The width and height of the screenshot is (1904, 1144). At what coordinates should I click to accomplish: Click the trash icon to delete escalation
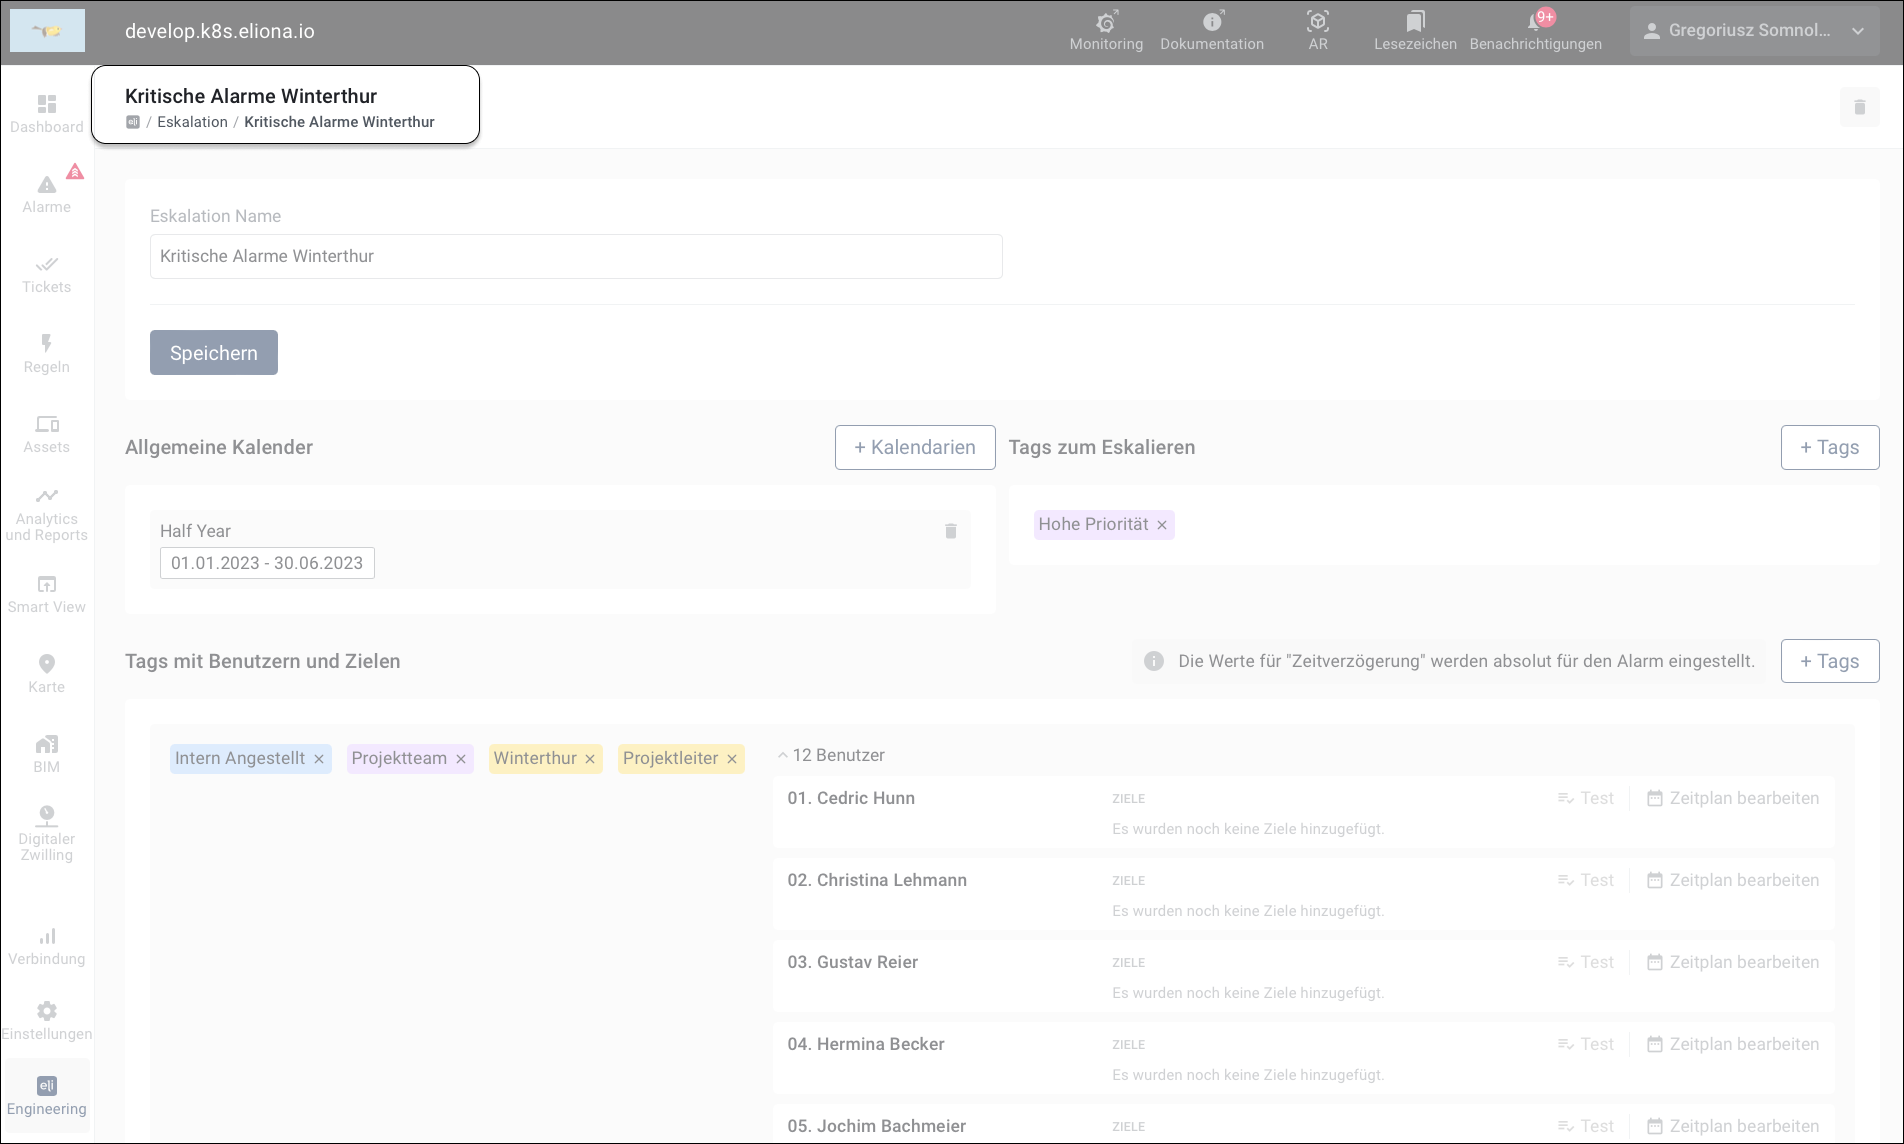pos(1859,107)
